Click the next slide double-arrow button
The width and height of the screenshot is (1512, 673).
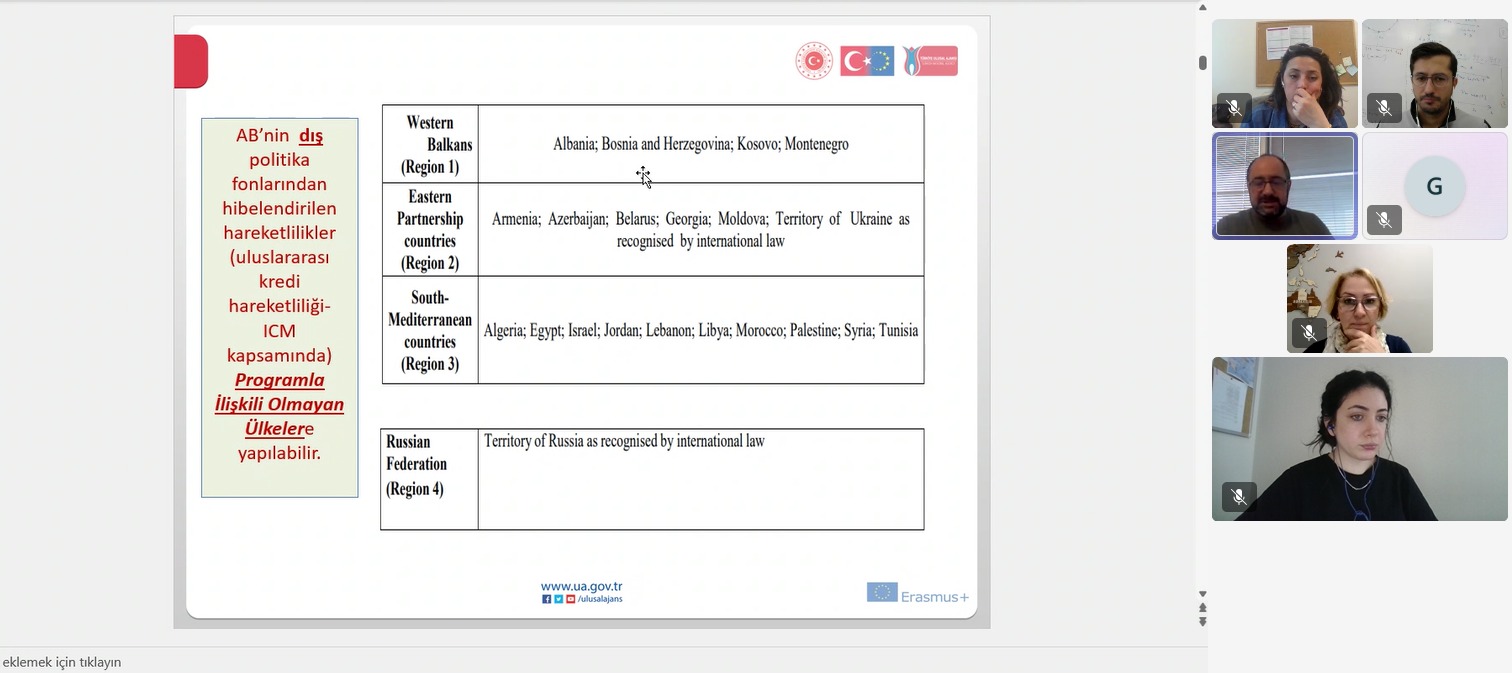tap(1202, 622)
